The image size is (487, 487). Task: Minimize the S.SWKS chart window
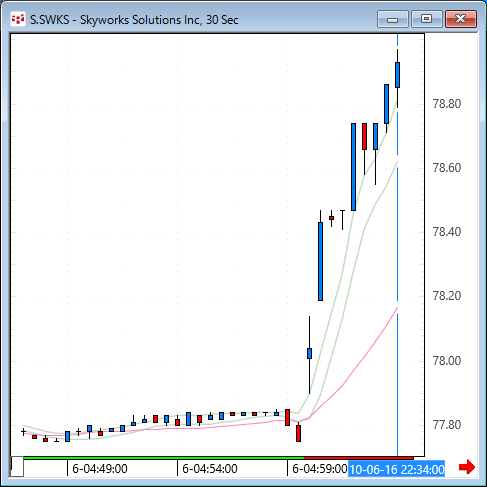click(x=393, y=19)
